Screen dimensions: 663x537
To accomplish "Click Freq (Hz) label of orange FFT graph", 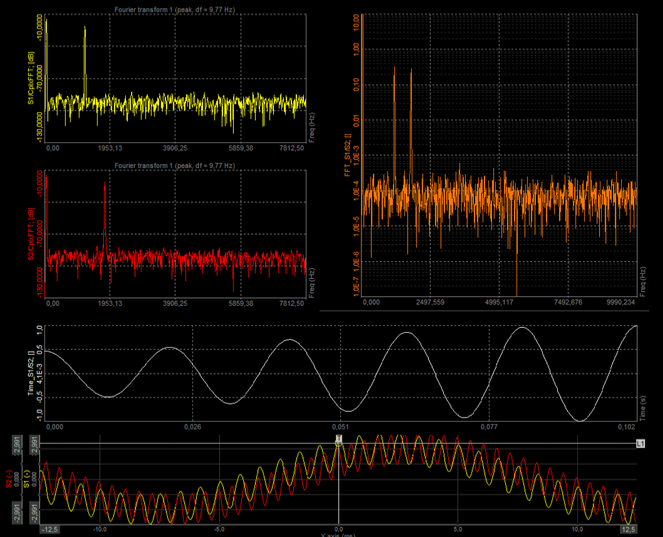I will pyautogui.click(x=643, y=282).
